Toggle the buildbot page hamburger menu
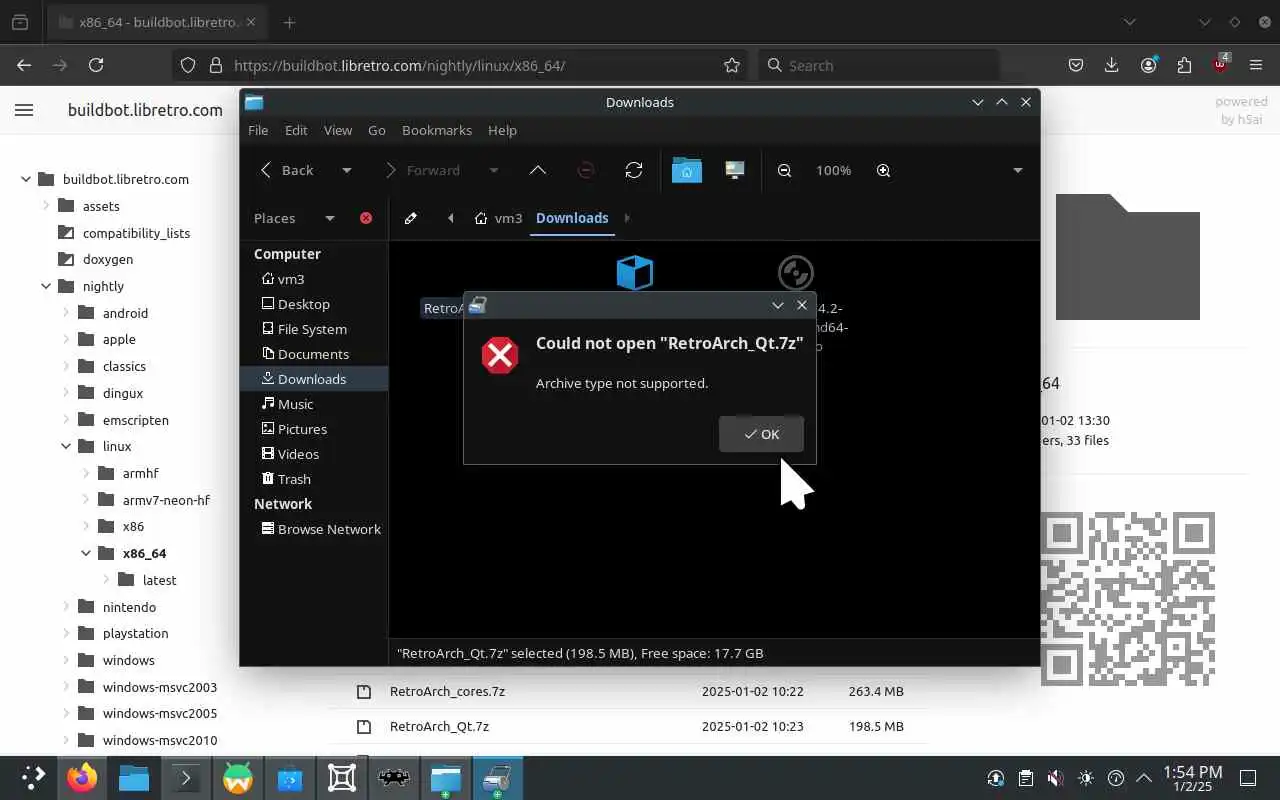The height and width of the screenshot is (800, 1280). tap(24, 110)
